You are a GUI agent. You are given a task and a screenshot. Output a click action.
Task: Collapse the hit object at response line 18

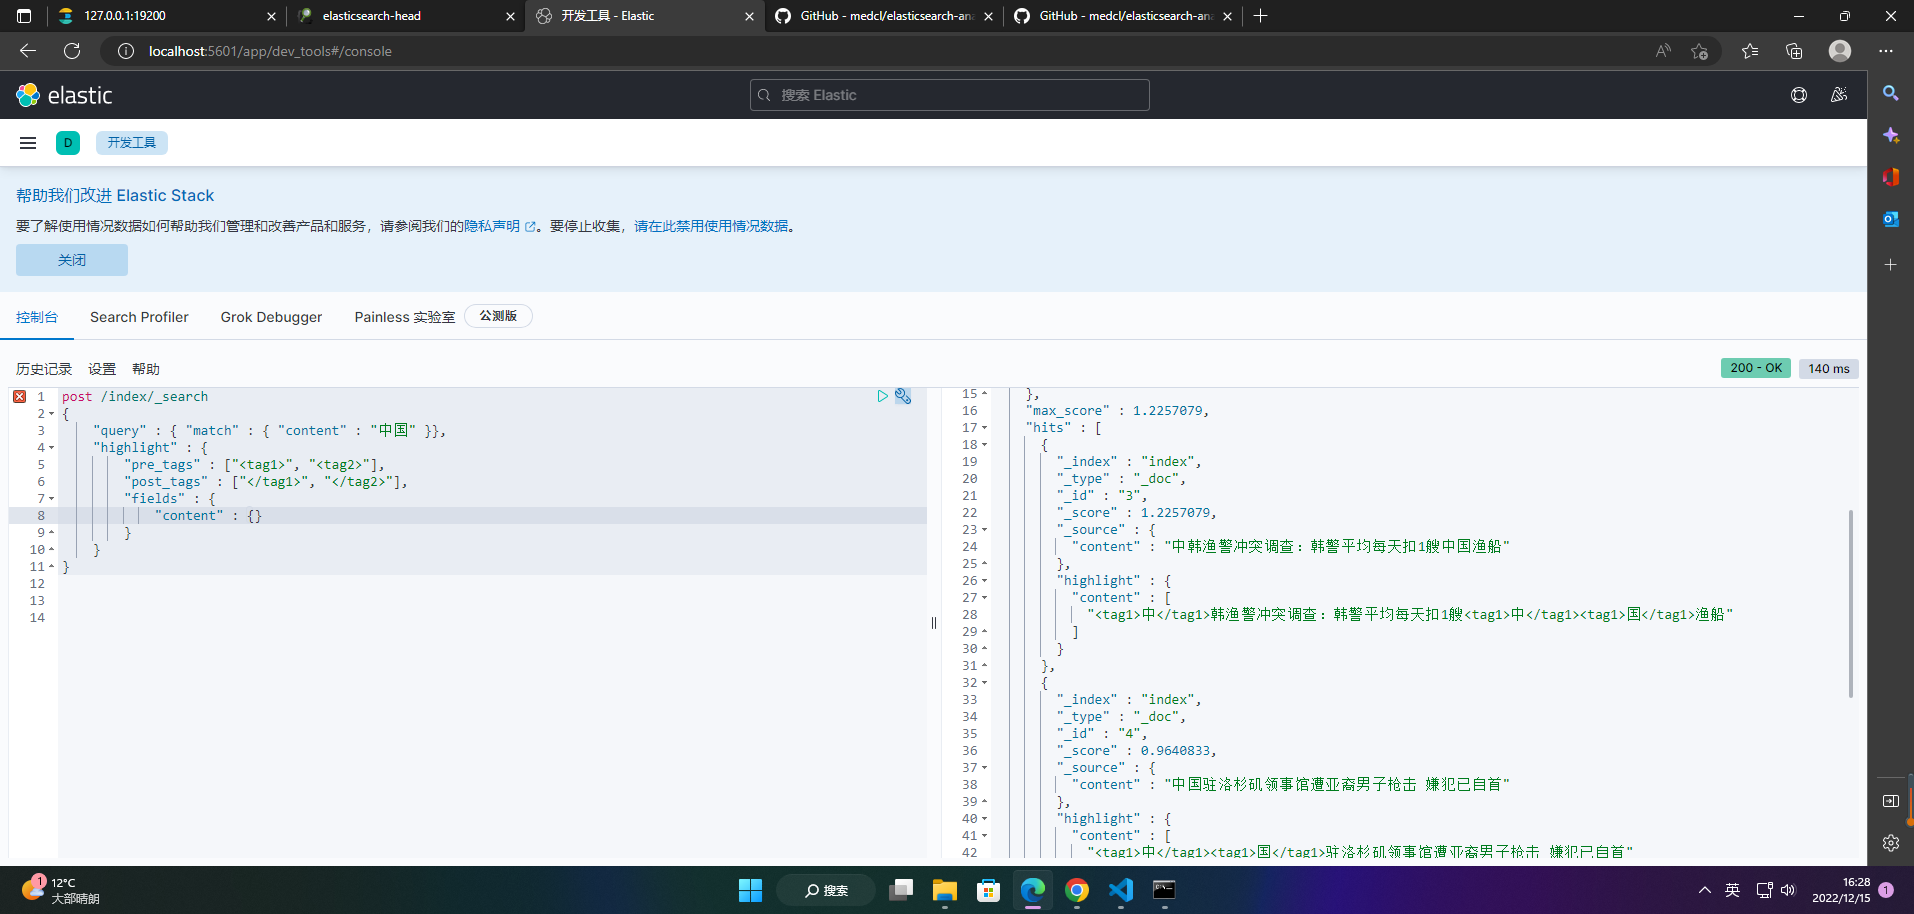(984, 445)
